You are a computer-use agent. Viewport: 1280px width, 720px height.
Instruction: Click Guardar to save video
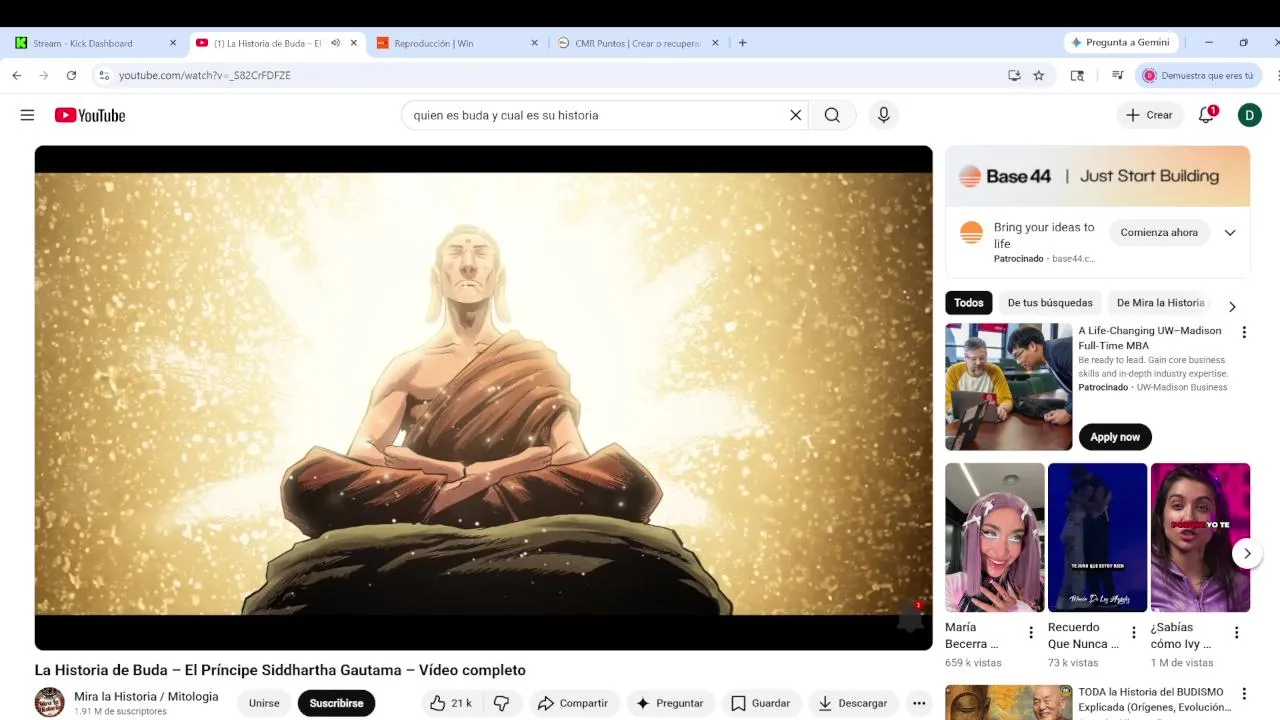761,703
